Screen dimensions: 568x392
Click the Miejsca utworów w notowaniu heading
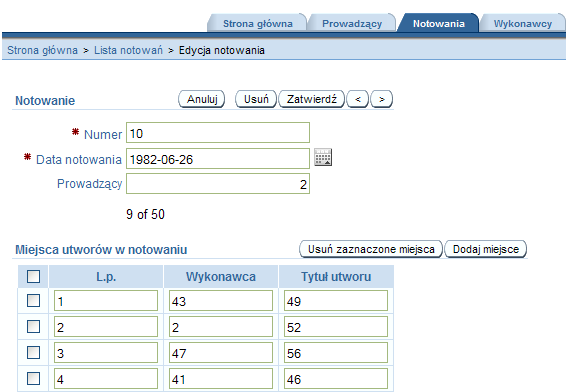pos(101,250)
